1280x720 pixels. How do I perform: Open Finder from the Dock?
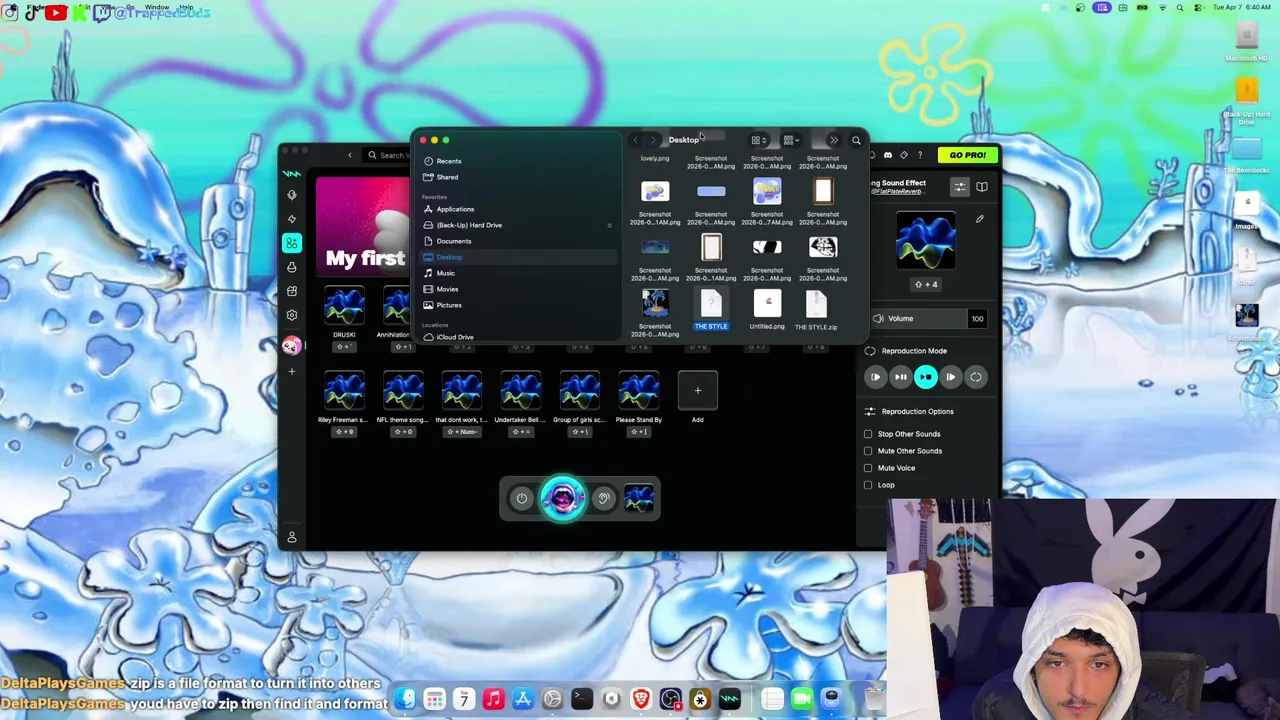[x=404, y=699]
